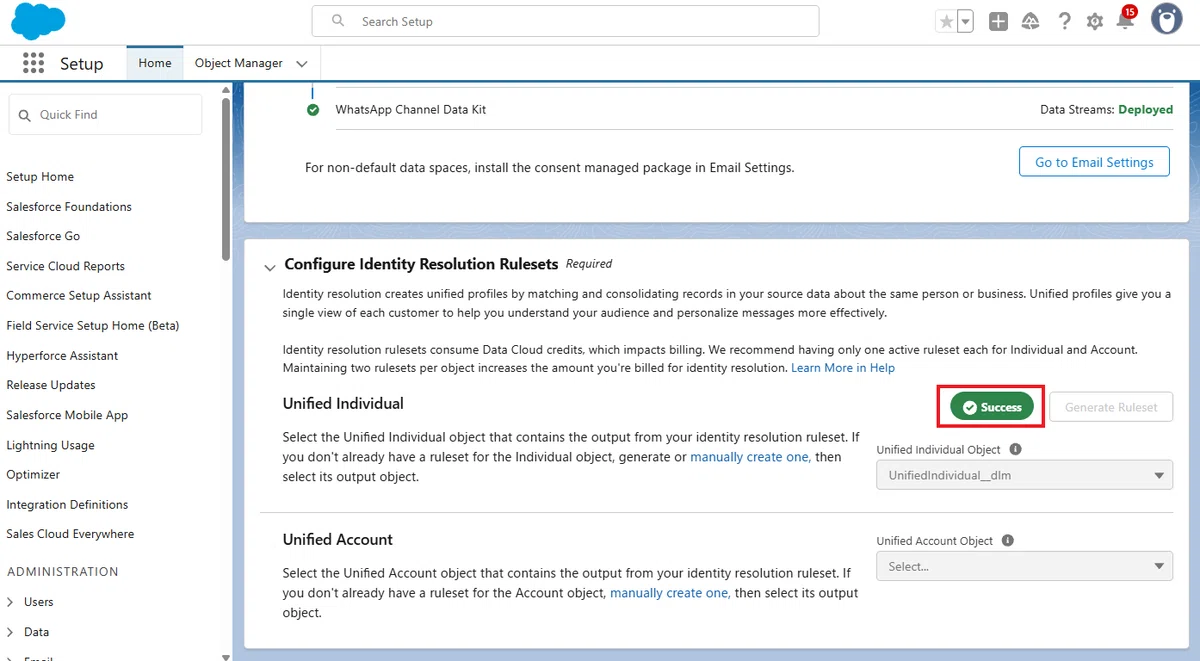Screen dimensions: 1200x661
Task: Open the Unified Individual Object dropdown
Action: point(1024,476)
